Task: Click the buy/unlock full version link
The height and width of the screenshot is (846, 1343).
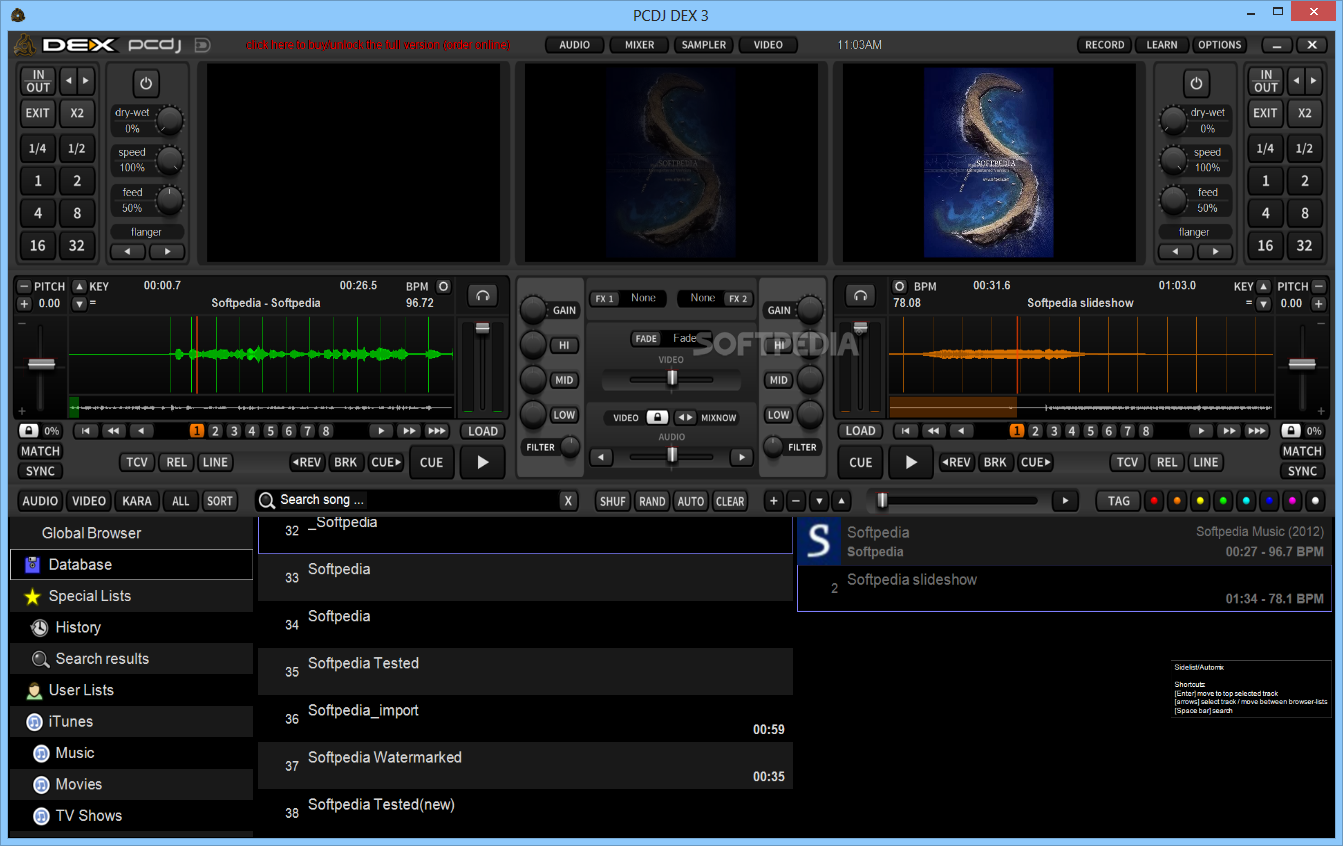Action: pyautogui.click(x=378, y=45)
